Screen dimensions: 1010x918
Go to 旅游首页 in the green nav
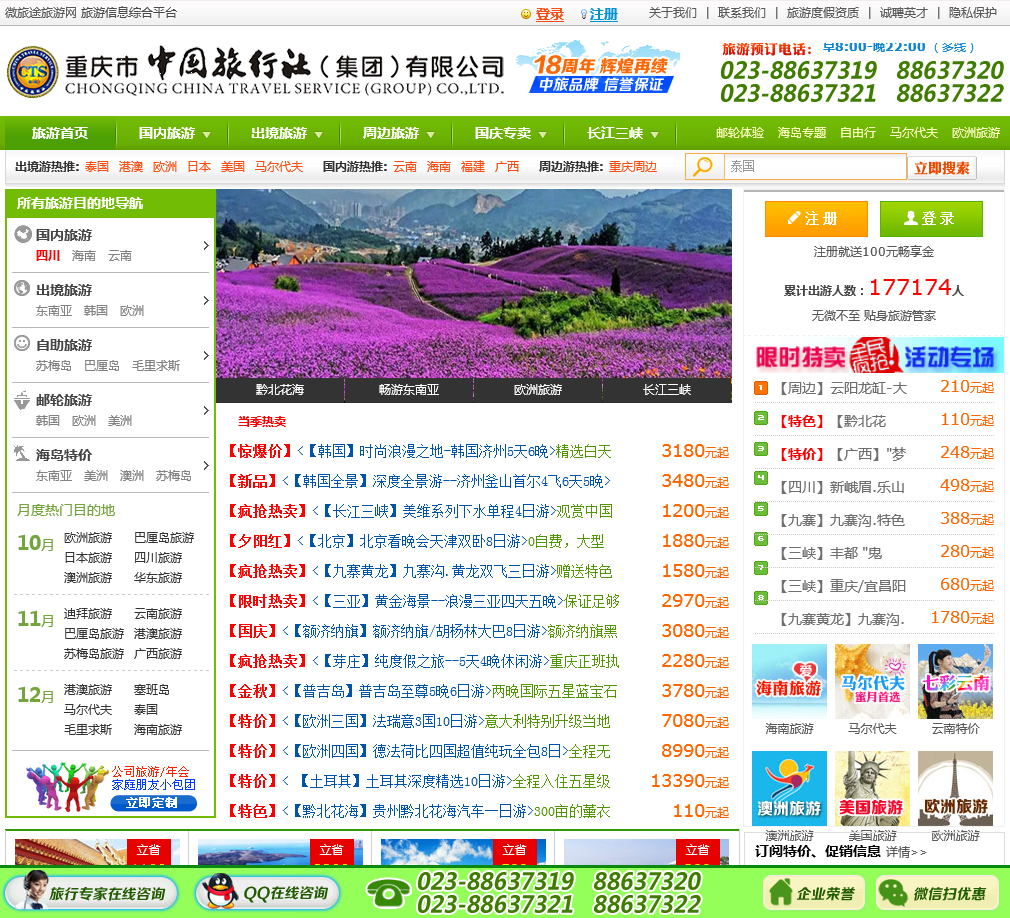tap(60, 133)
